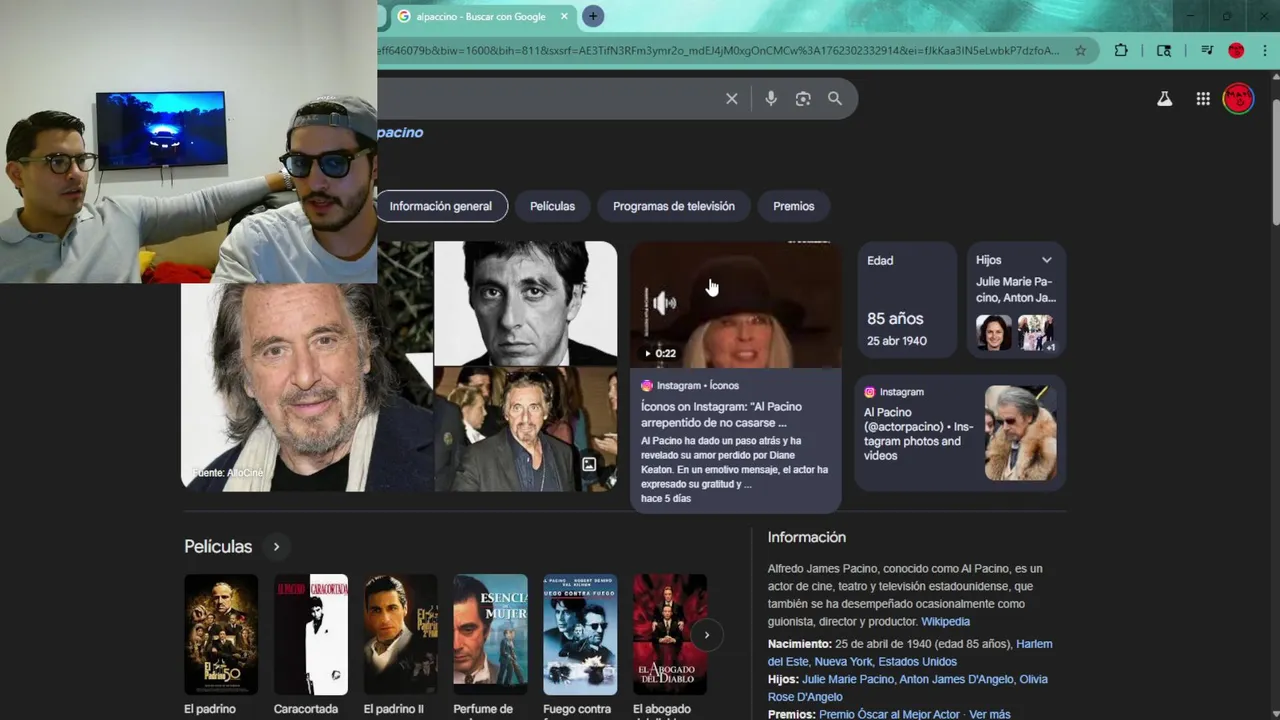Show more films with Películas arrow
The height and width of the screenshot is (720, 1280).
pos(276,546)
